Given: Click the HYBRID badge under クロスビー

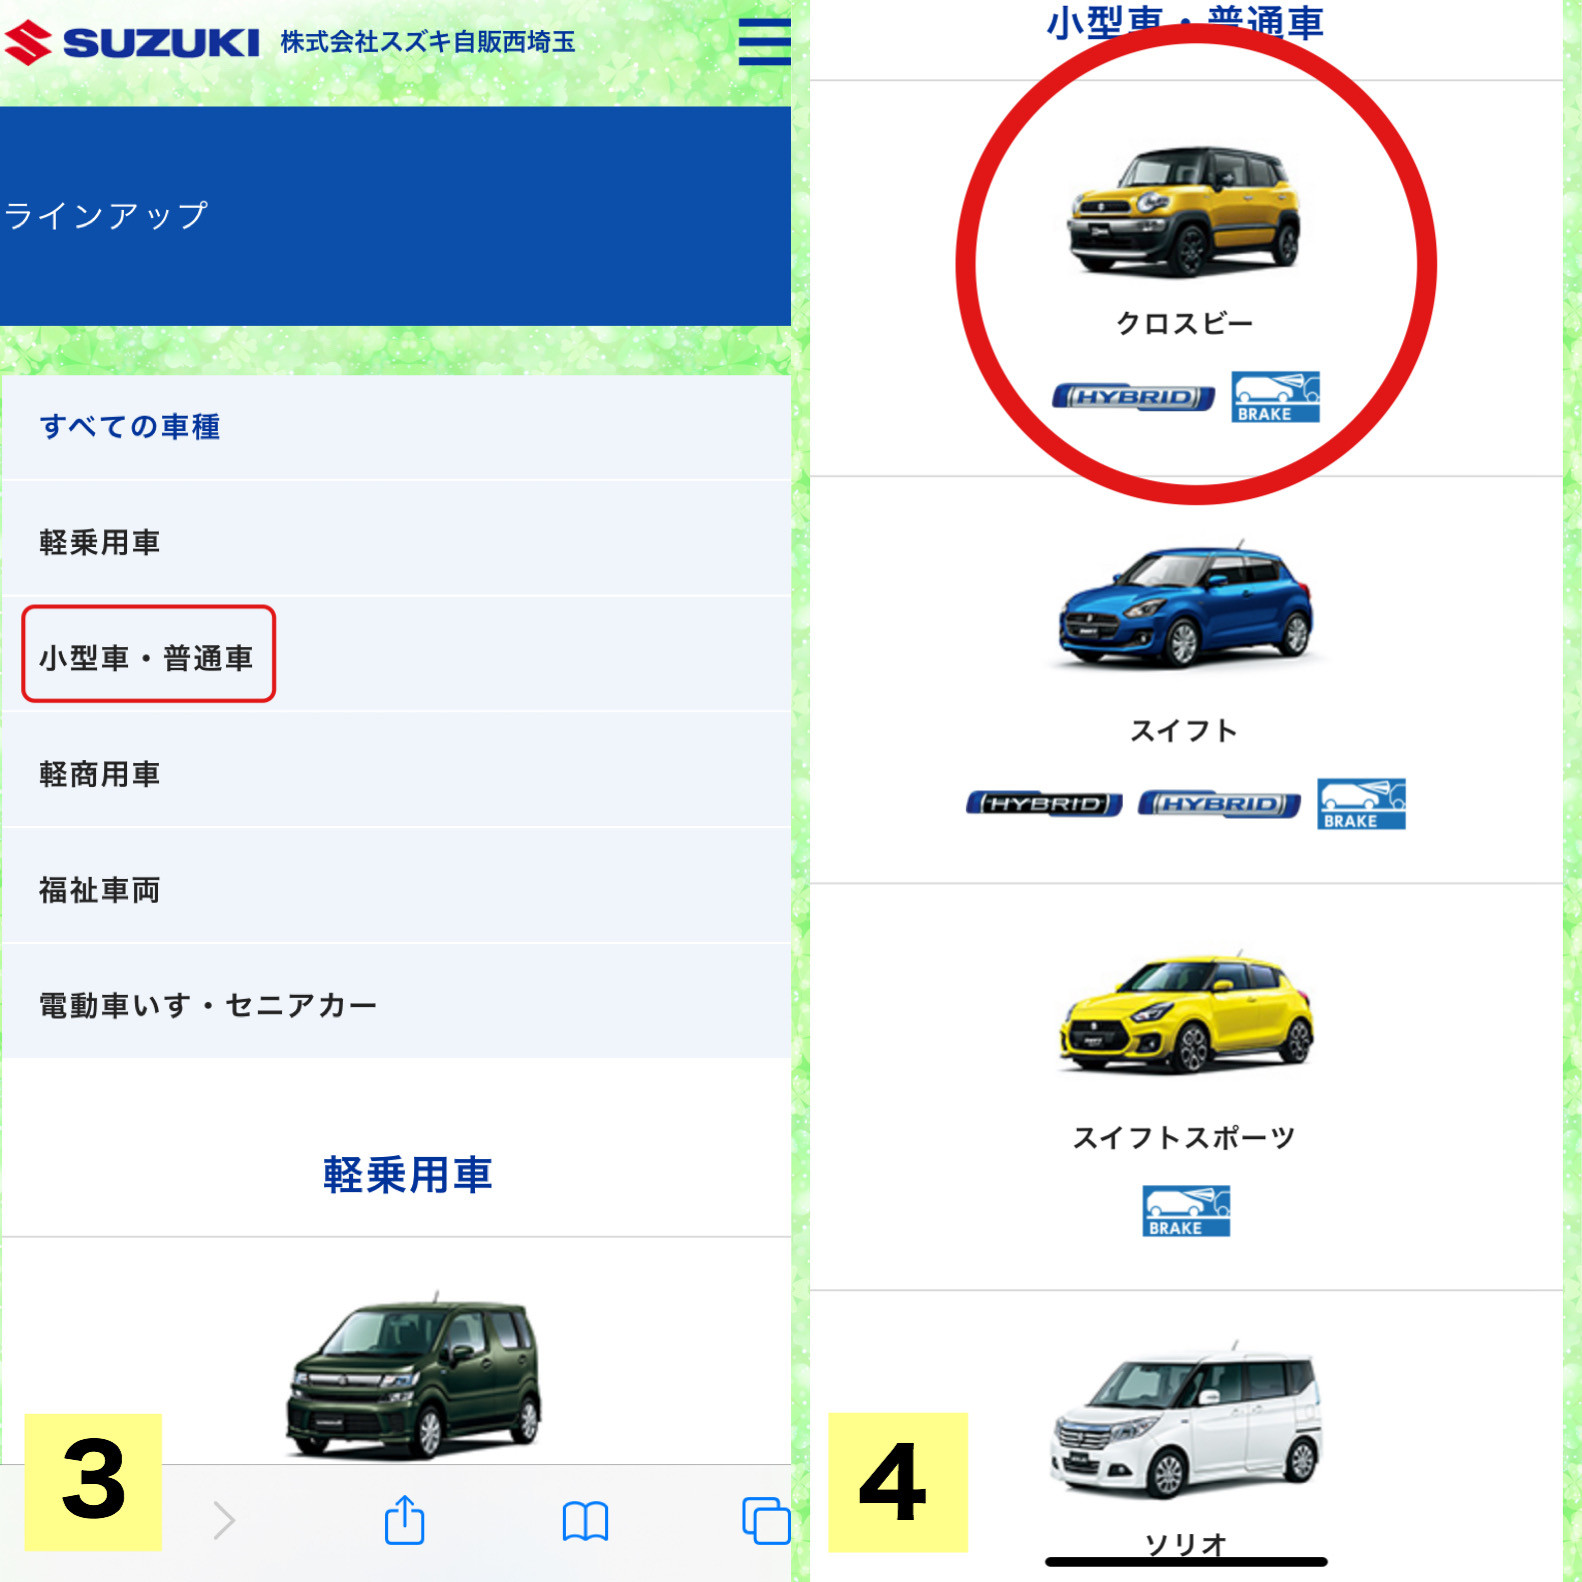Looking at the screenshot, I should pos(1133,397).
